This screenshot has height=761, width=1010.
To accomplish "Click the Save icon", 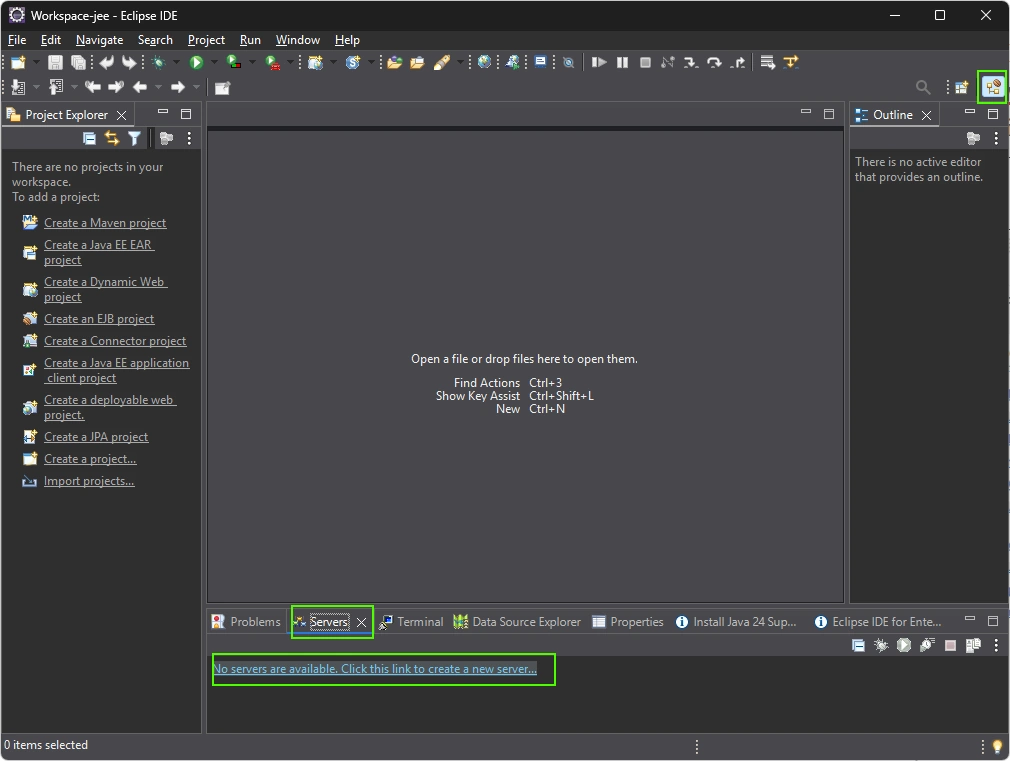I will point(55,63).
